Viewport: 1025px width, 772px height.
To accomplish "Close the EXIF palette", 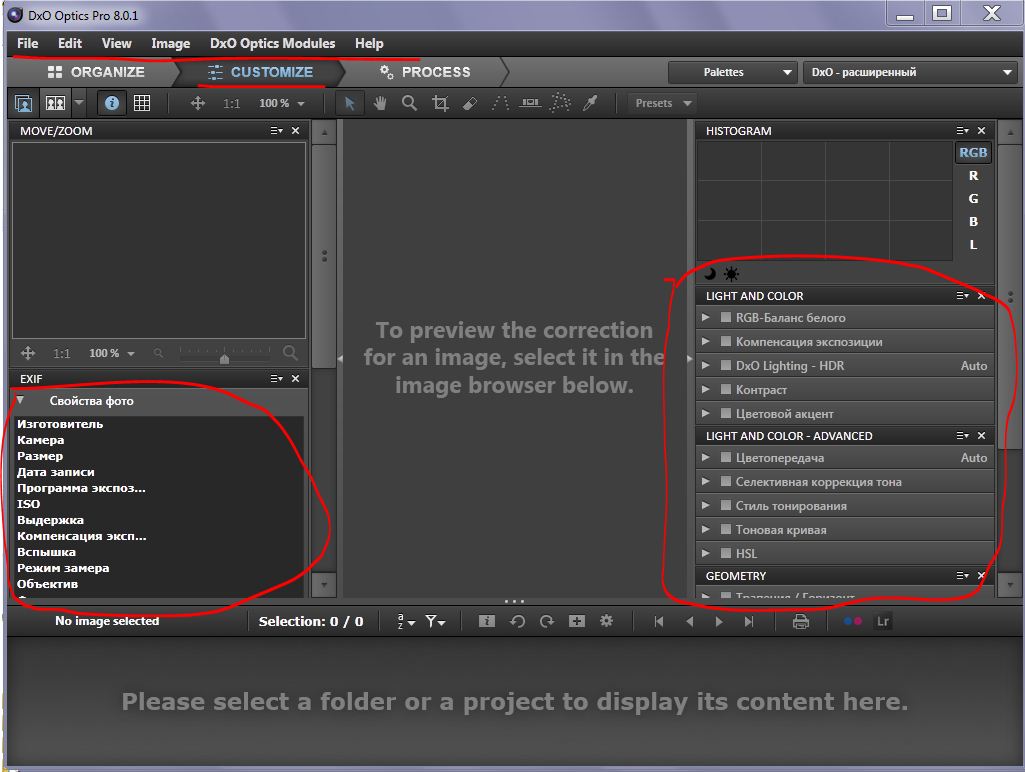I will tap(295, 379).
